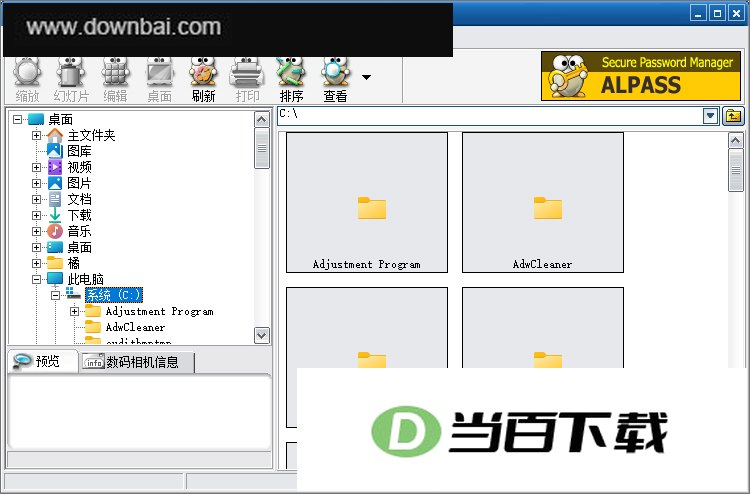750x494 pixels.
Task: Switch to 数码相机信息 camera info tab
Action: point(137,362)
